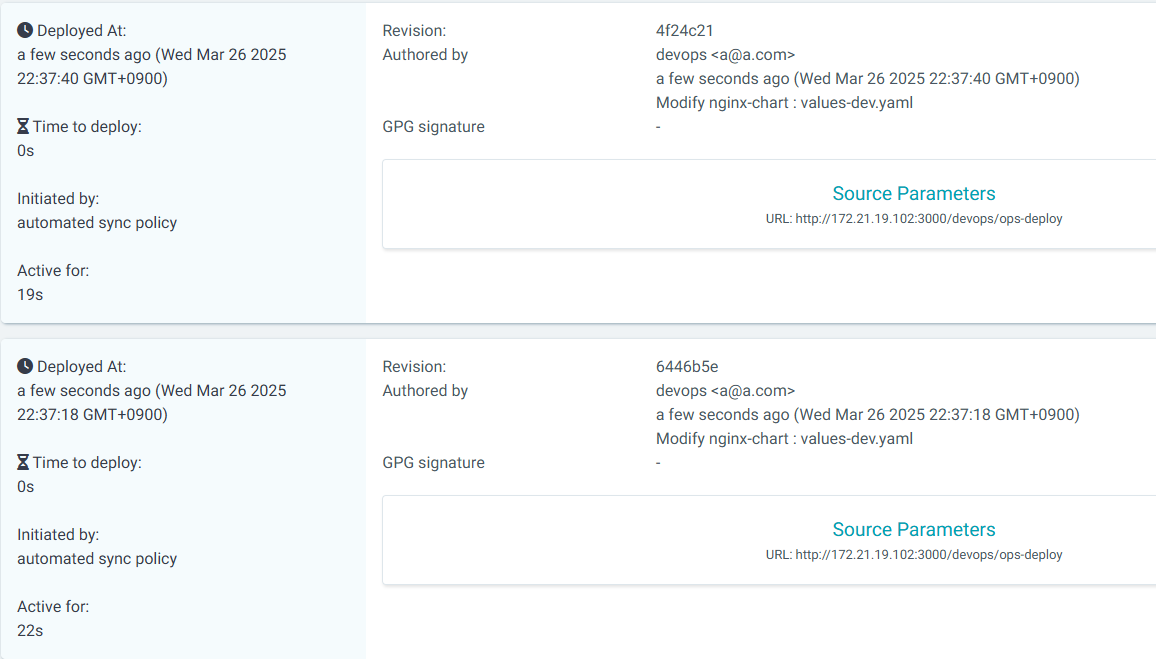Screen dimensions: 1156x659
Task: Click hourglass icon beside first Time to deploy
Action: pyautogui.click(x=23, y=127)
